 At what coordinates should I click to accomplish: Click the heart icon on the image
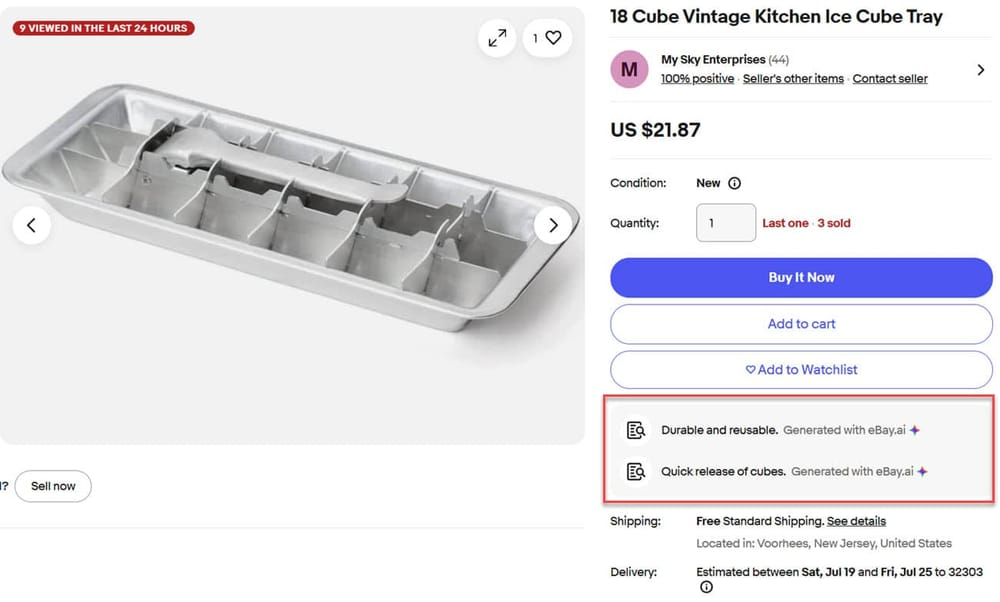pyautogui.click(x=553, y=38)
